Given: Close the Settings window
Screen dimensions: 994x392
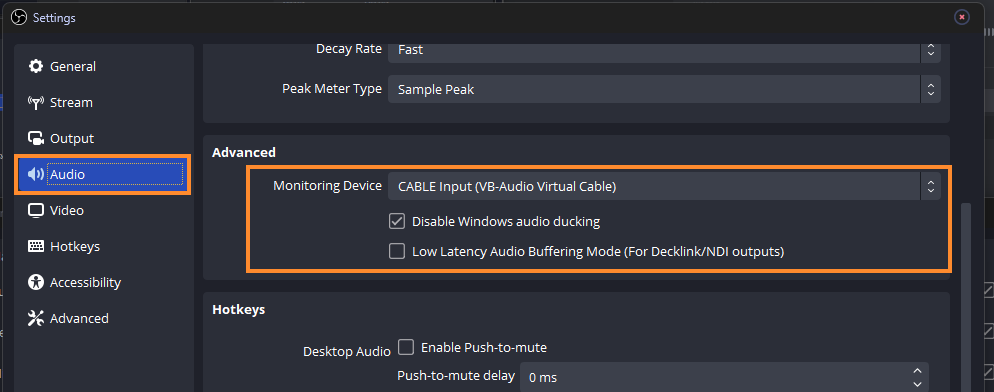Looking at the screenshot, I should 962,17.
